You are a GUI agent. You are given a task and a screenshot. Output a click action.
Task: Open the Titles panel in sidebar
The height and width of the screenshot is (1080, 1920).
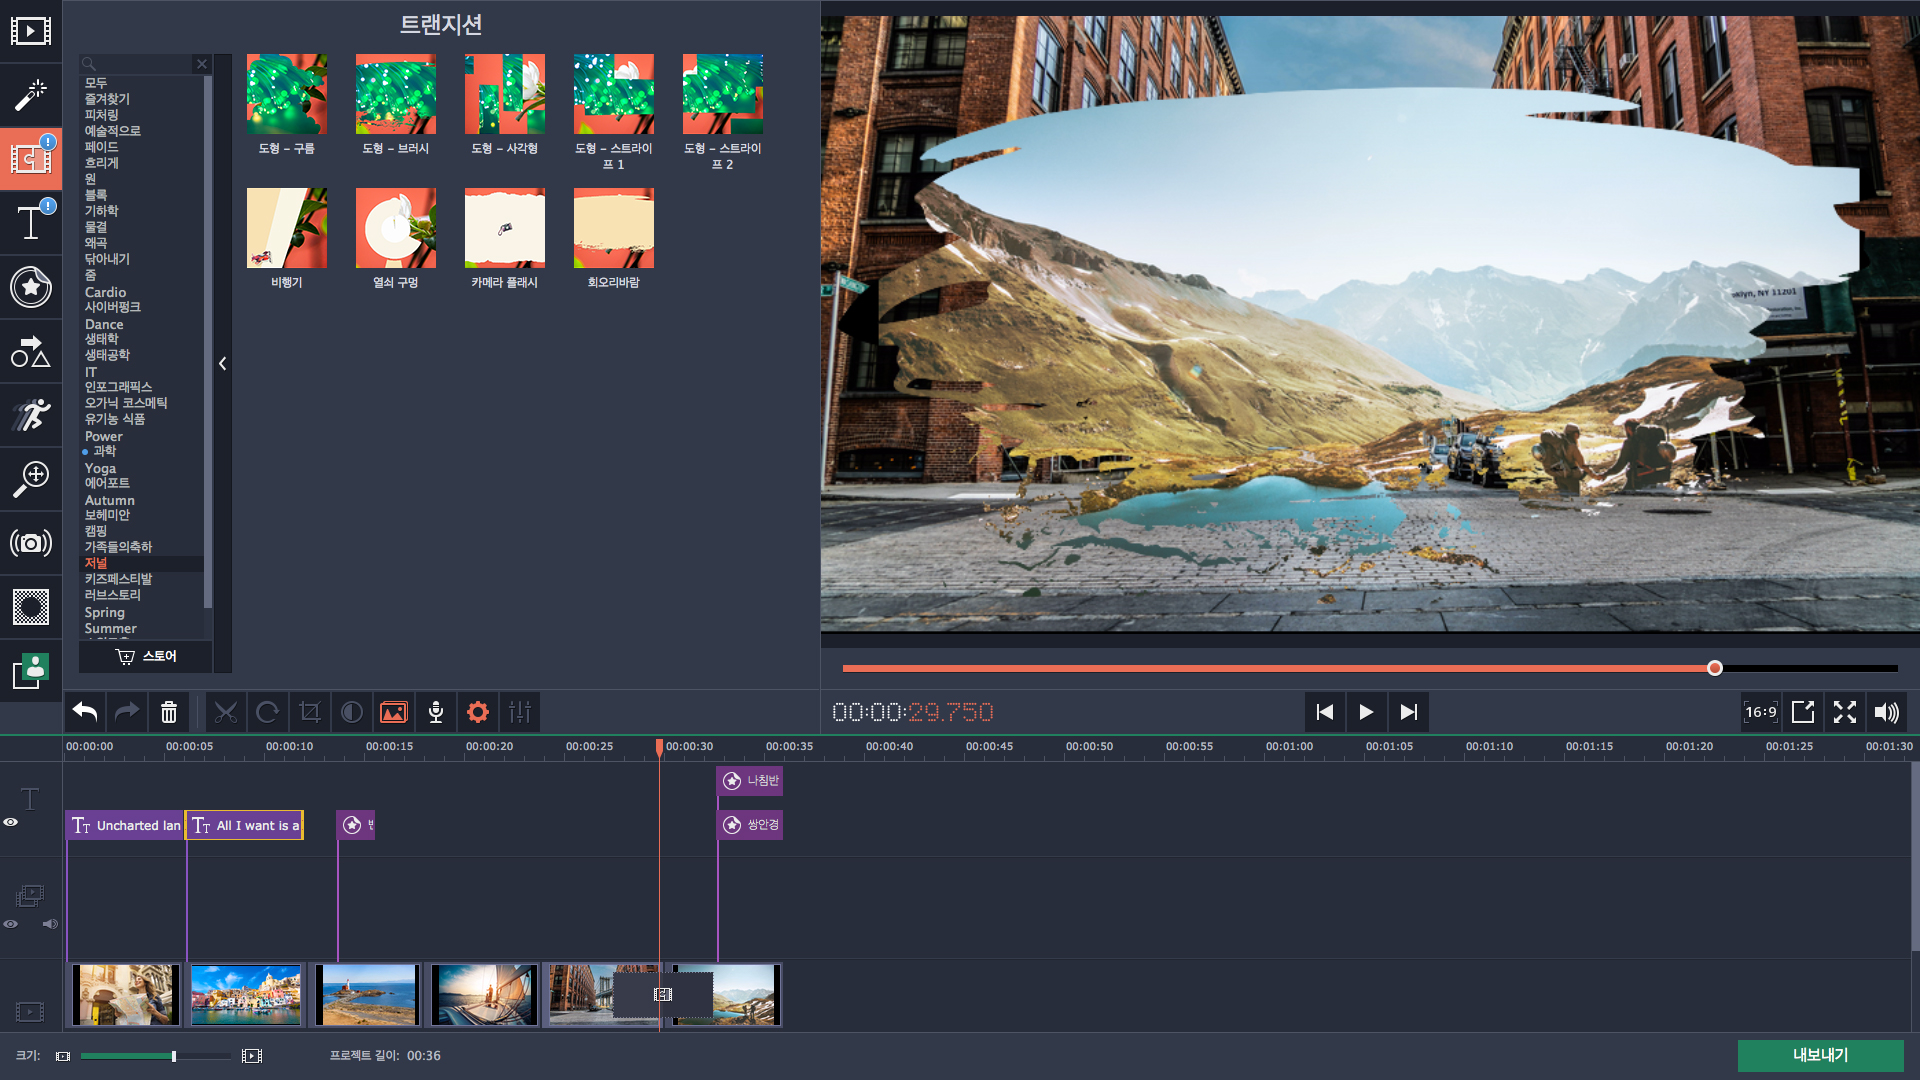point(30,222)
